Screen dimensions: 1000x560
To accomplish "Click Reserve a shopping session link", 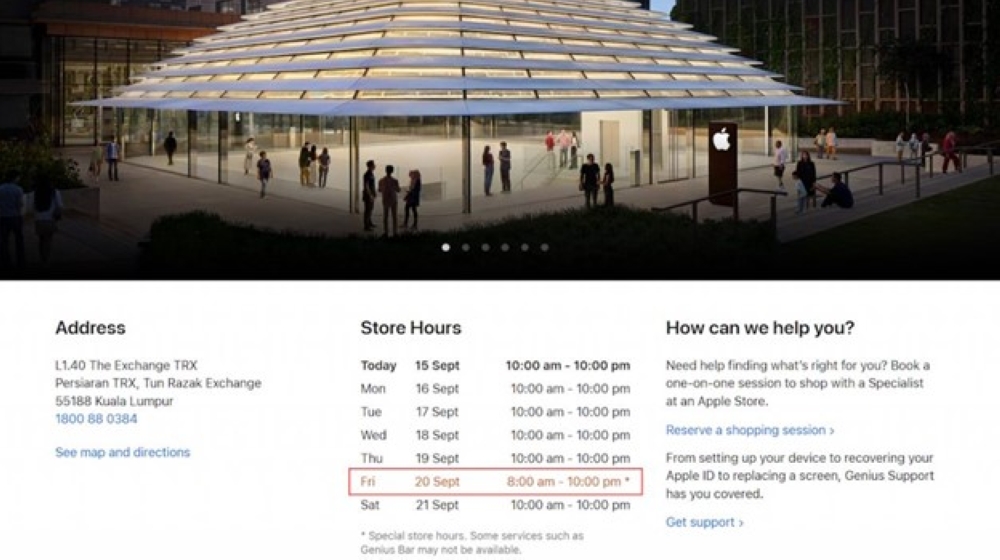I will pyautogui.click(x=750, y=430).
